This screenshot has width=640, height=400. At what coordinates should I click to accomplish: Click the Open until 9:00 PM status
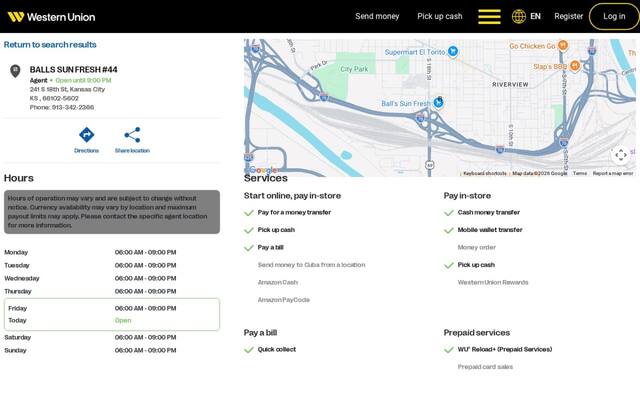coord(83,80)
